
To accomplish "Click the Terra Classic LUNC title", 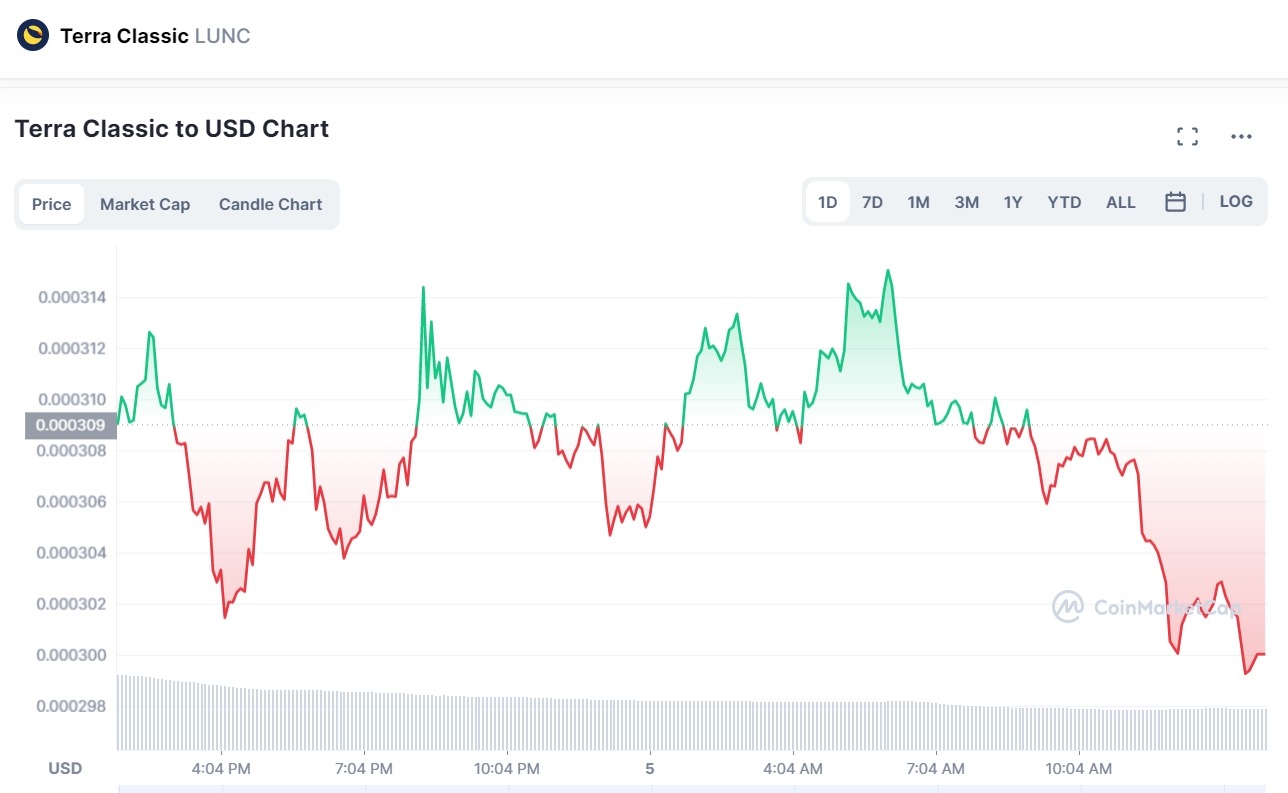I will point(155,36).
